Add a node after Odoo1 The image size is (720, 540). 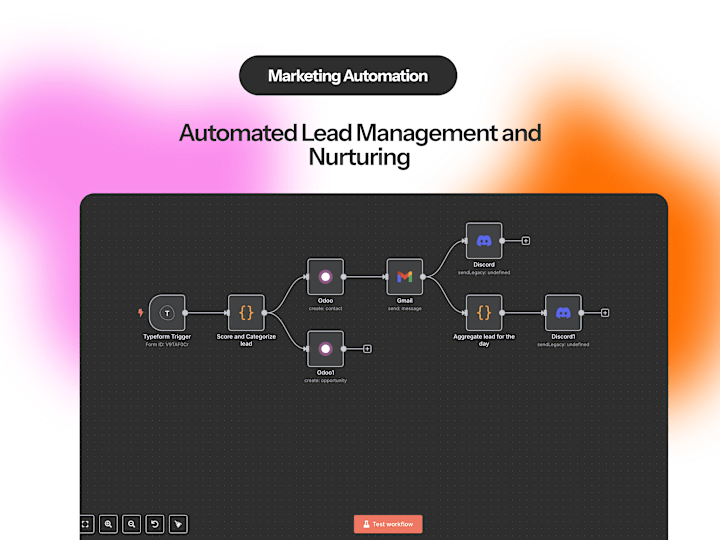367,349
